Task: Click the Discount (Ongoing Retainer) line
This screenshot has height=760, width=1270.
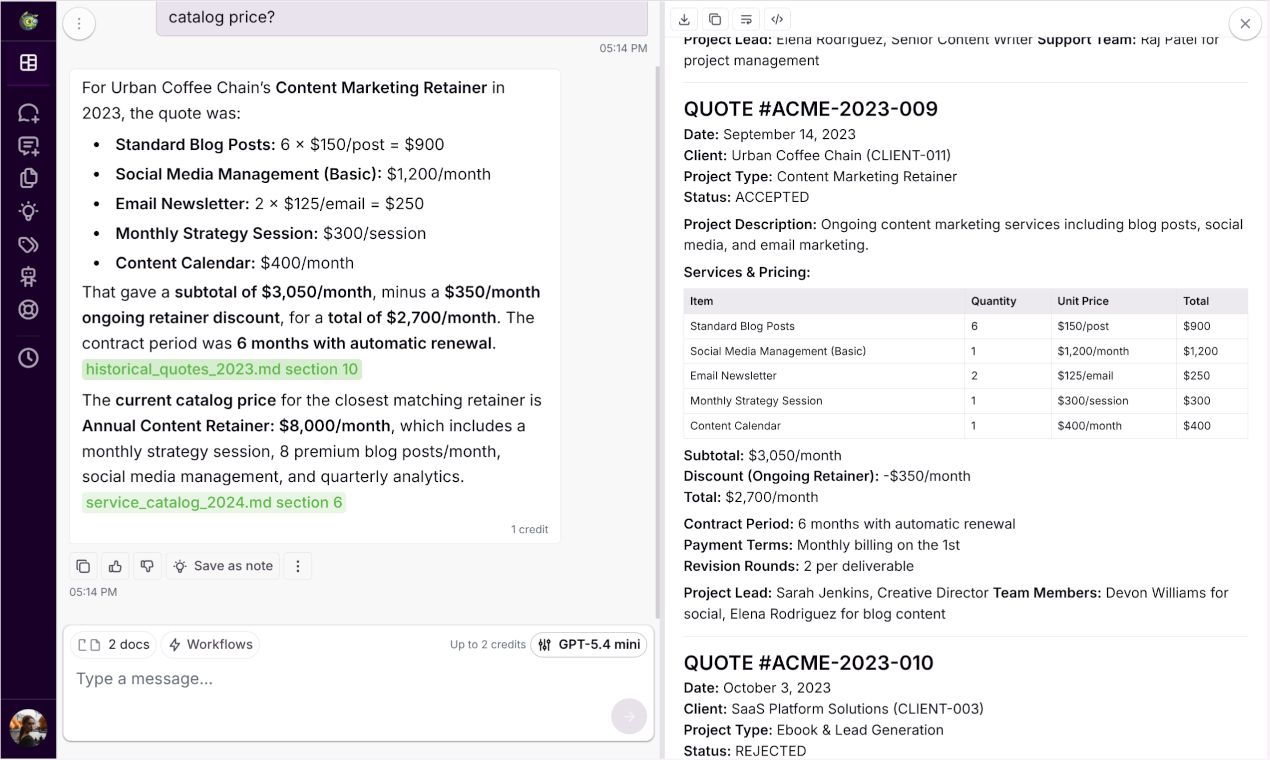Action: tap(827, 476)
